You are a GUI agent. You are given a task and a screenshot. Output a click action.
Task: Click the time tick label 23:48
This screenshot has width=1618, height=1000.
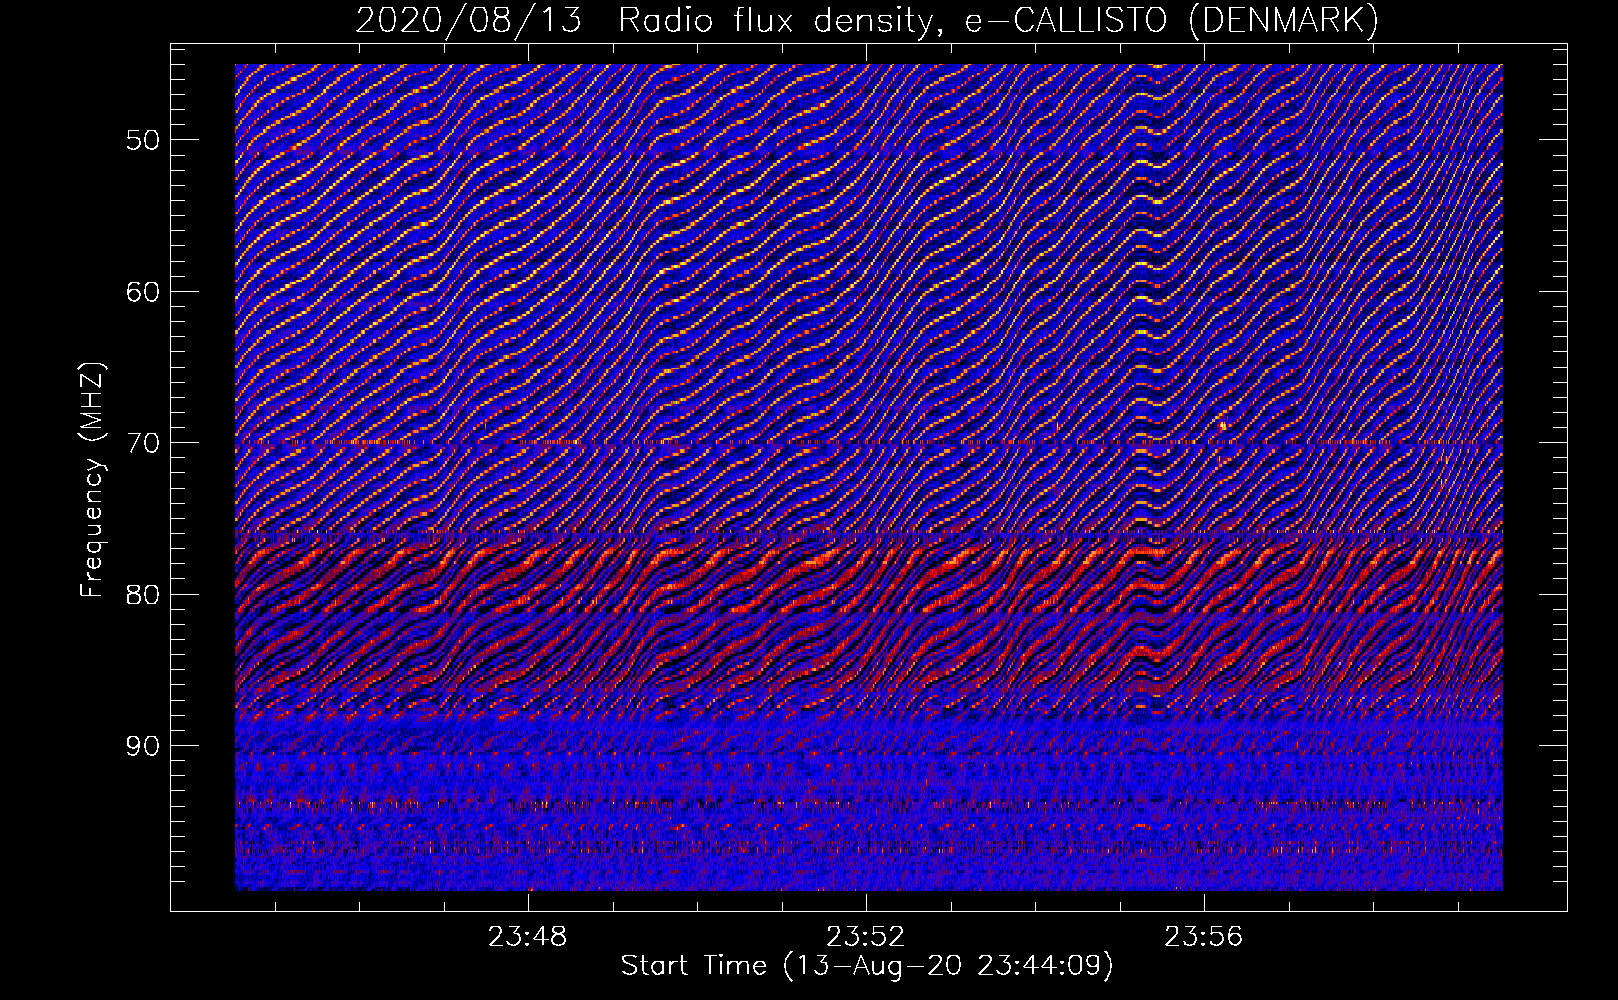point(527,936)
